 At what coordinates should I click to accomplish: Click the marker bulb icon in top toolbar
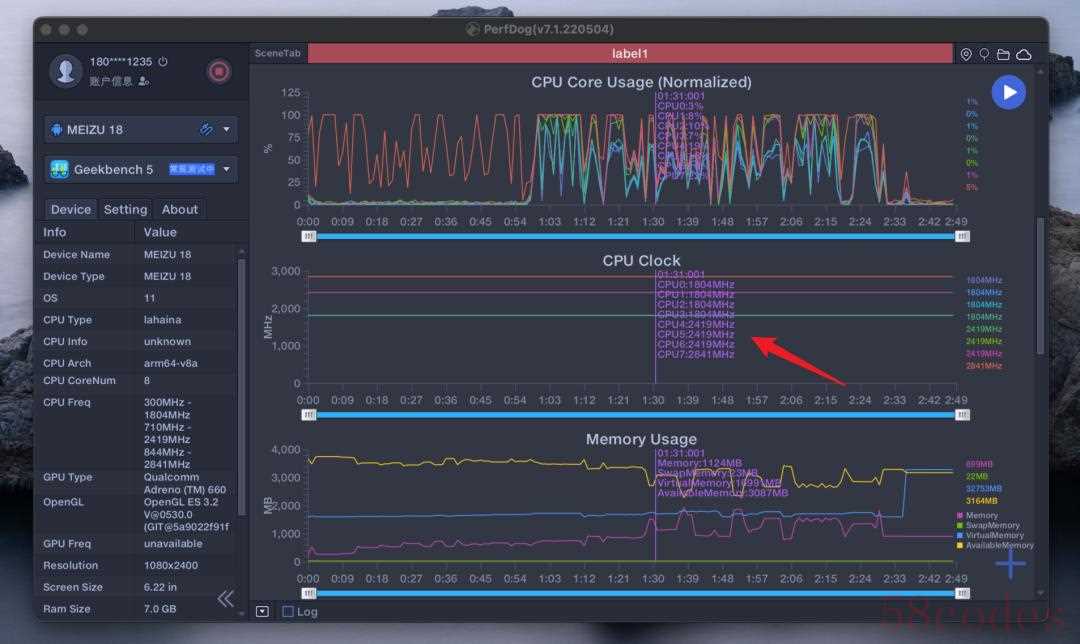(x=984, y=54)
